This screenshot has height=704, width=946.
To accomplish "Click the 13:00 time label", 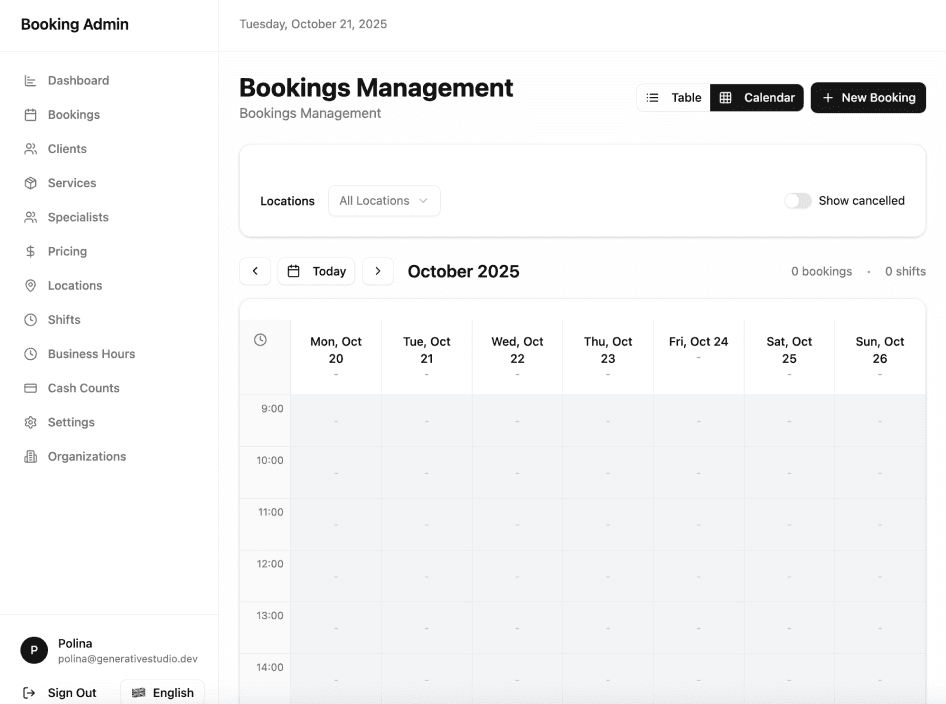I will 270,615.
